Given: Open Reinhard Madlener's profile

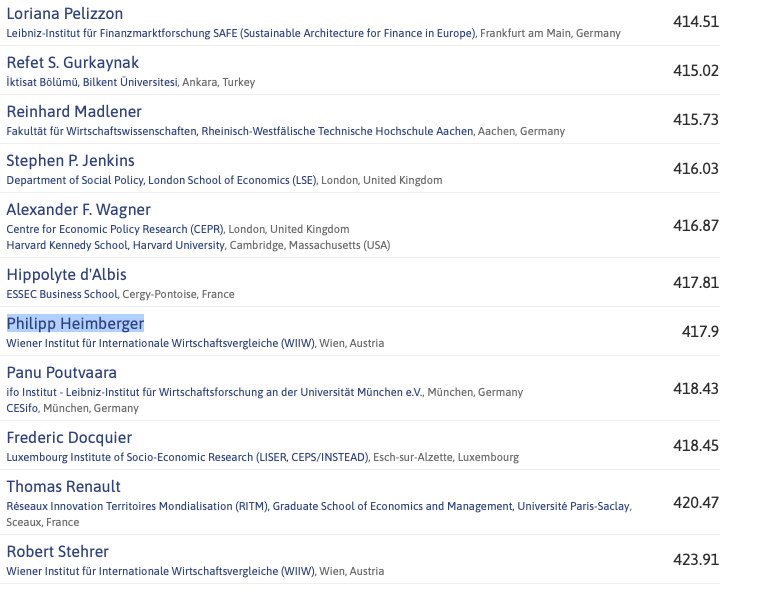Looking at the screenshot, I should point(74,112).
